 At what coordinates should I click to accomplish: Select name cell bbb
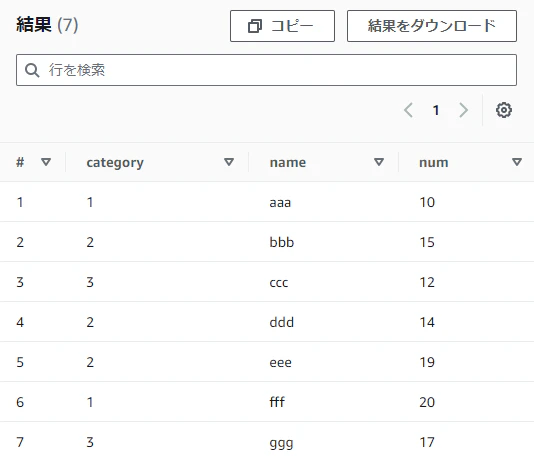[x=282, y=242]
